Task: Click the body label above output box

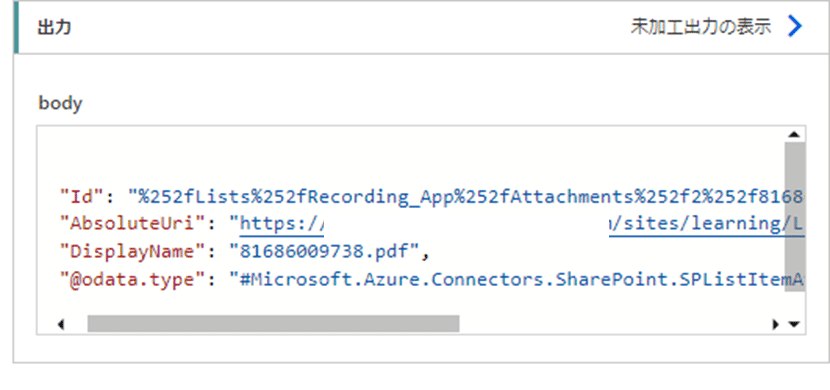Action: (x=60, y=103)
